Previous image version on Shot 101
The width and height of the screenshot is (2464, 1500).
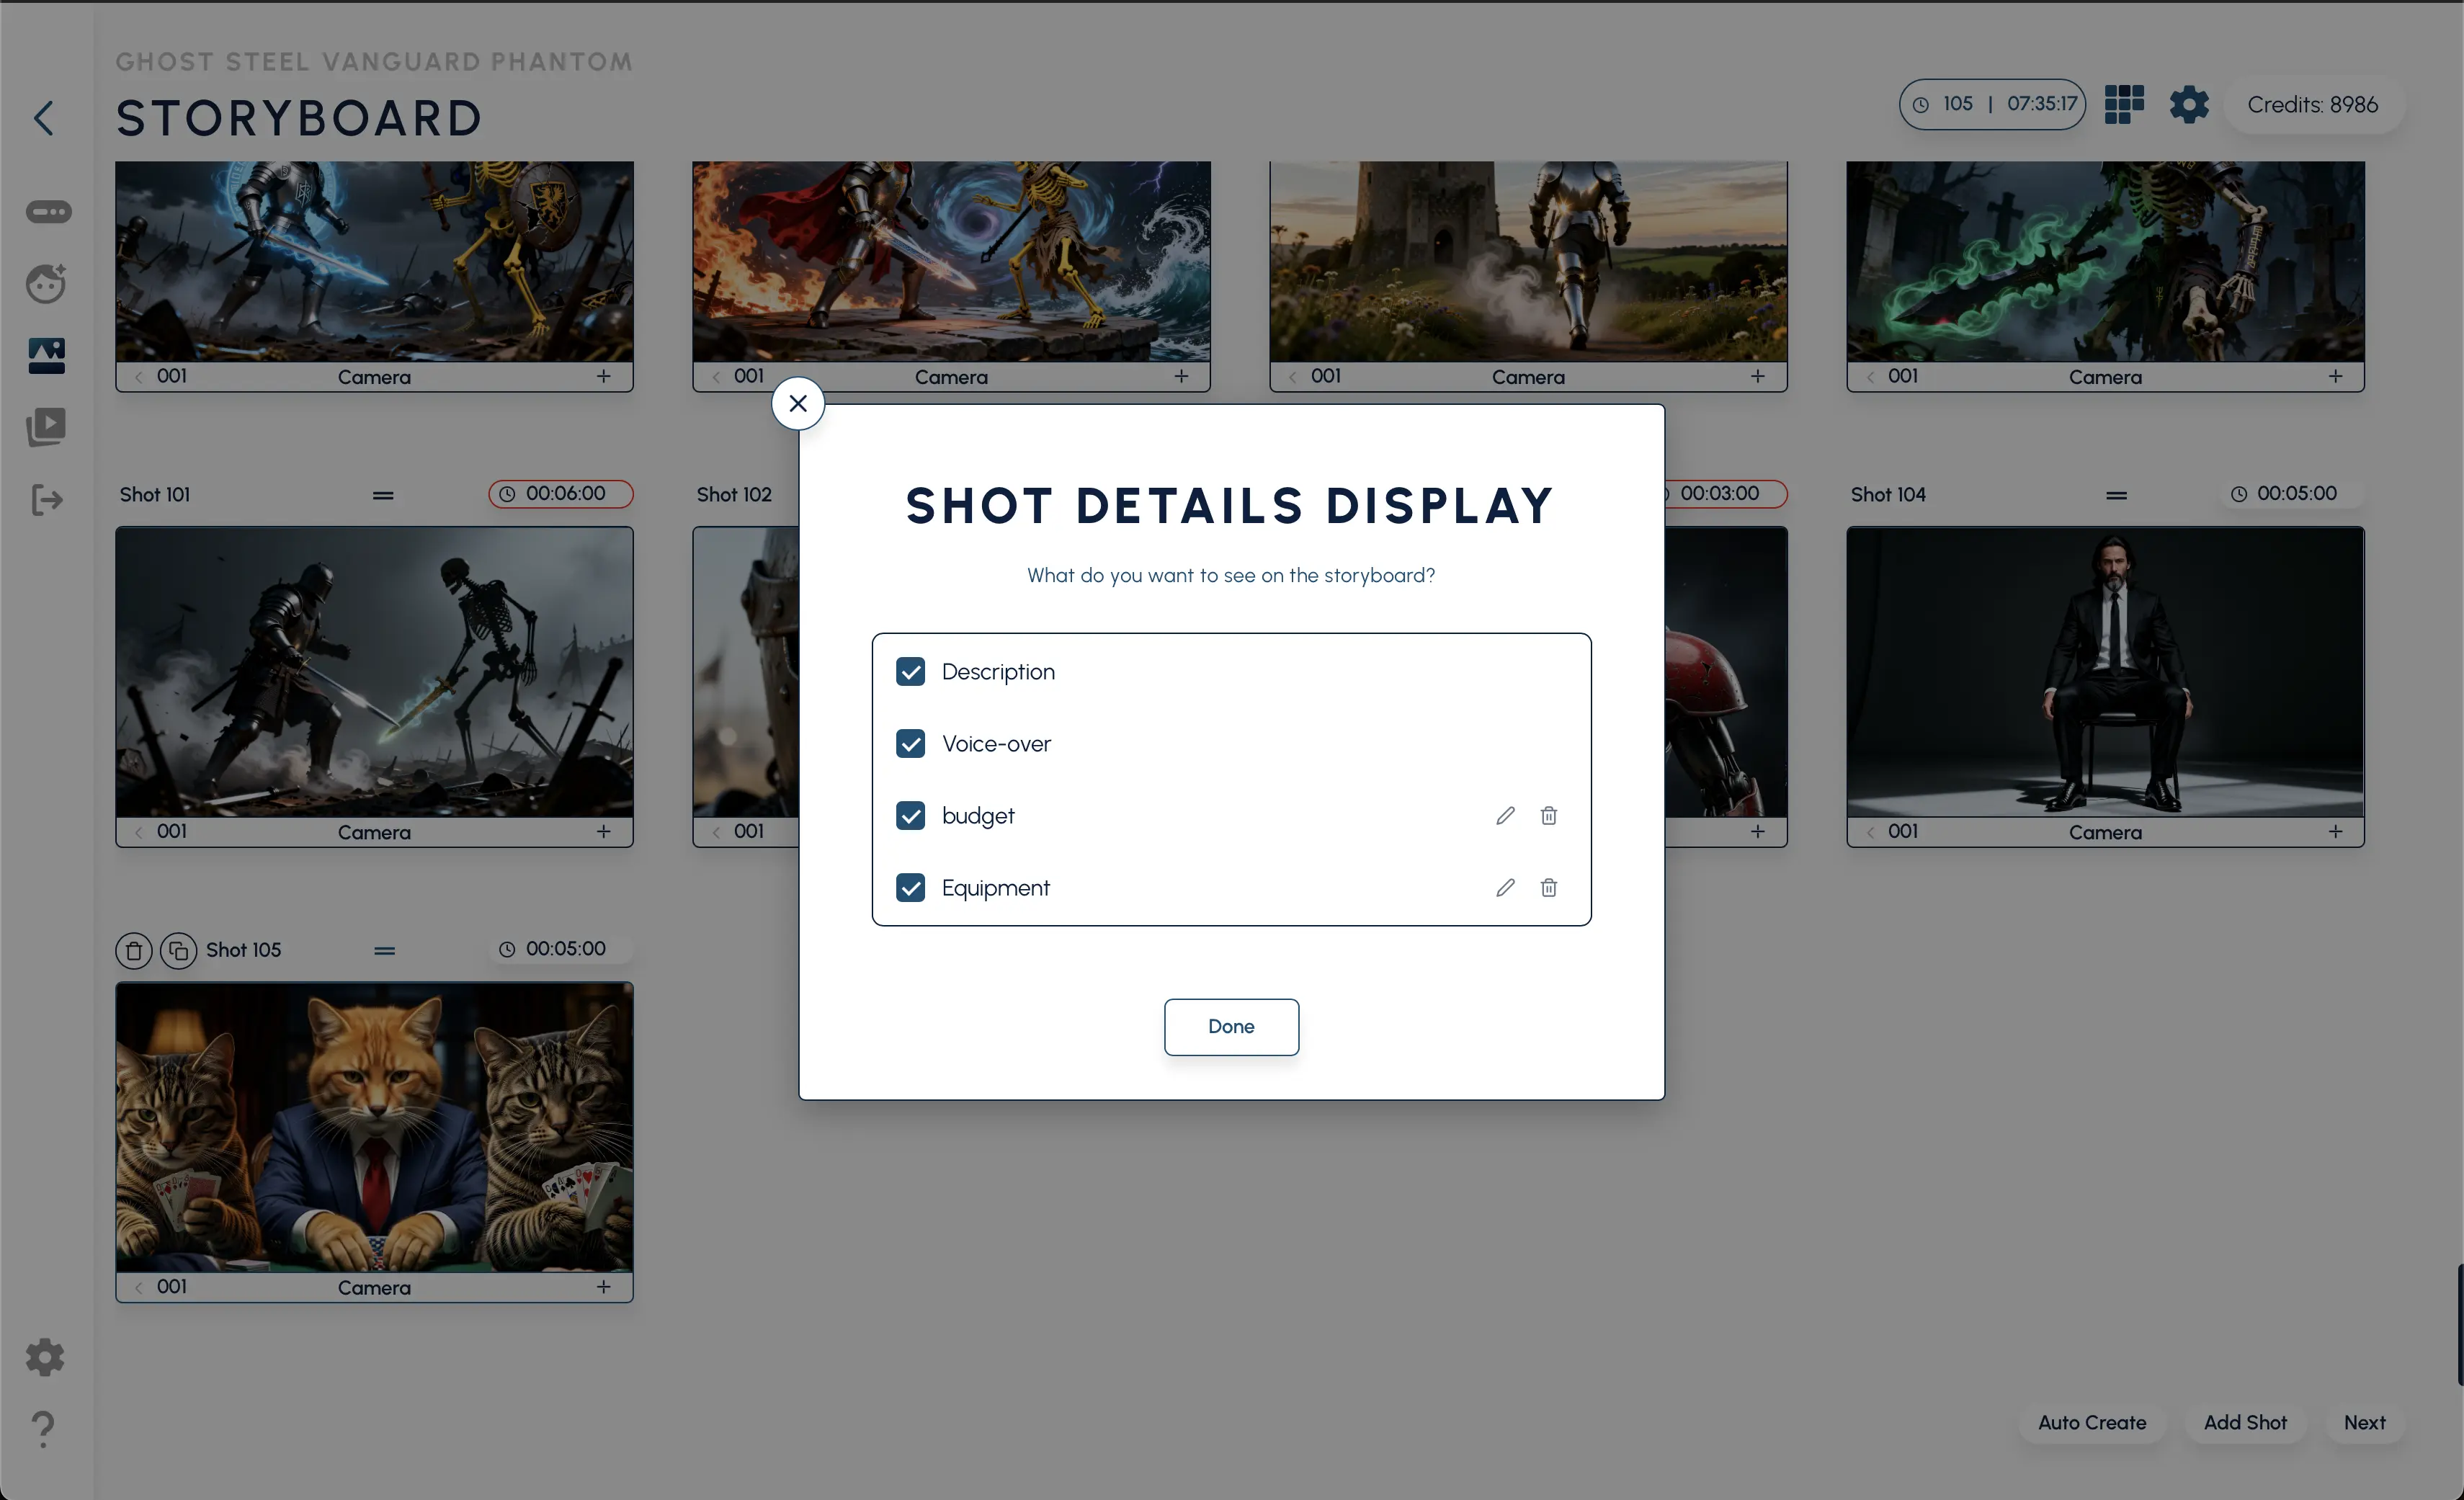(x=139, y=832)
